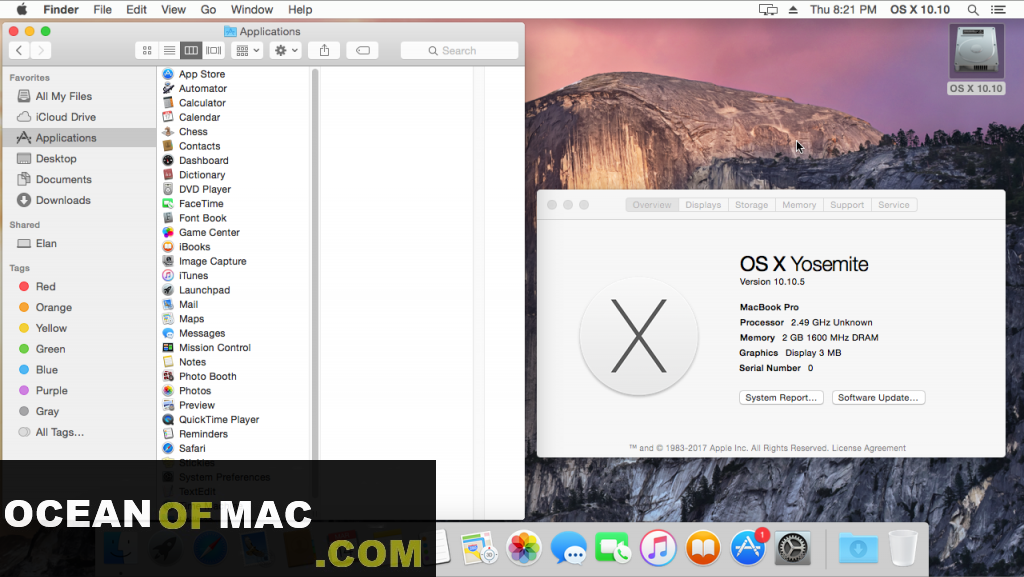Open All My Files in sidebar
This screenshot has height=577, width=1024.
click(x=63, y=96)
